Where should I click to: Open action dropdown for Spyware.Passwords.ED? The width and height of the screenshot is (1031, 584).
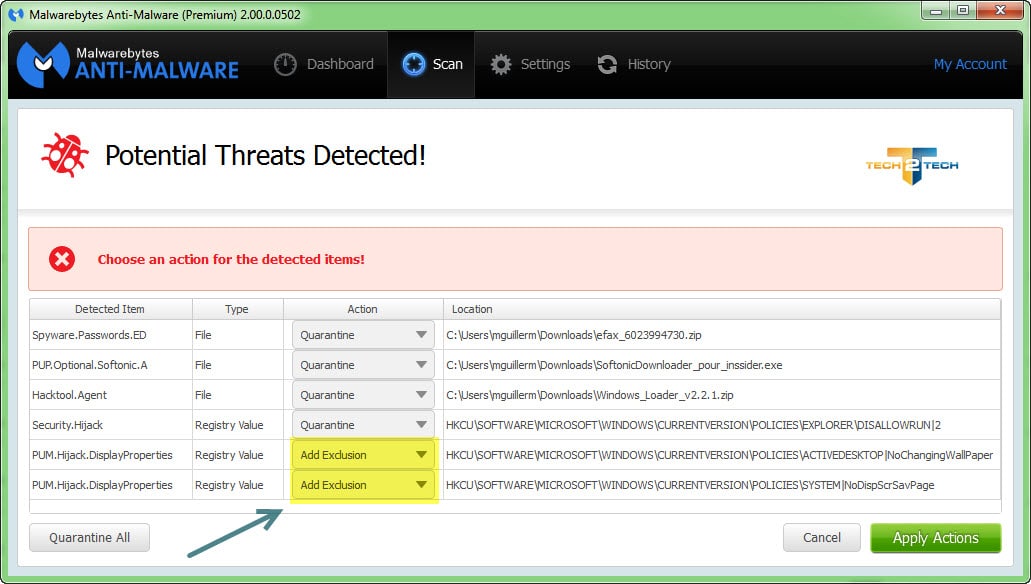point(363,335)
